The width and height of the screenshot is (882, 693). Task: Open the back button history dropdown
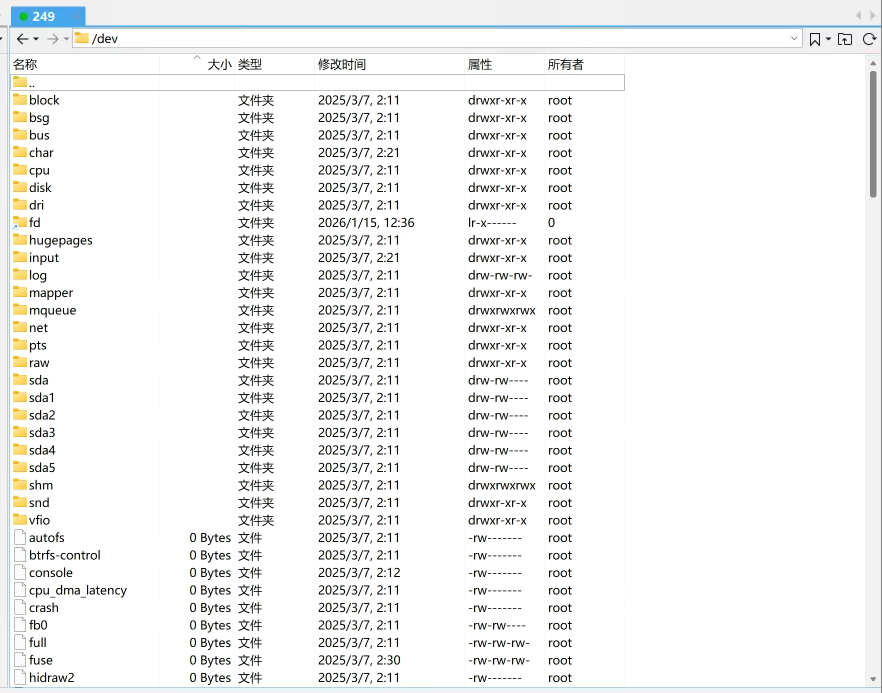[36, 39]
